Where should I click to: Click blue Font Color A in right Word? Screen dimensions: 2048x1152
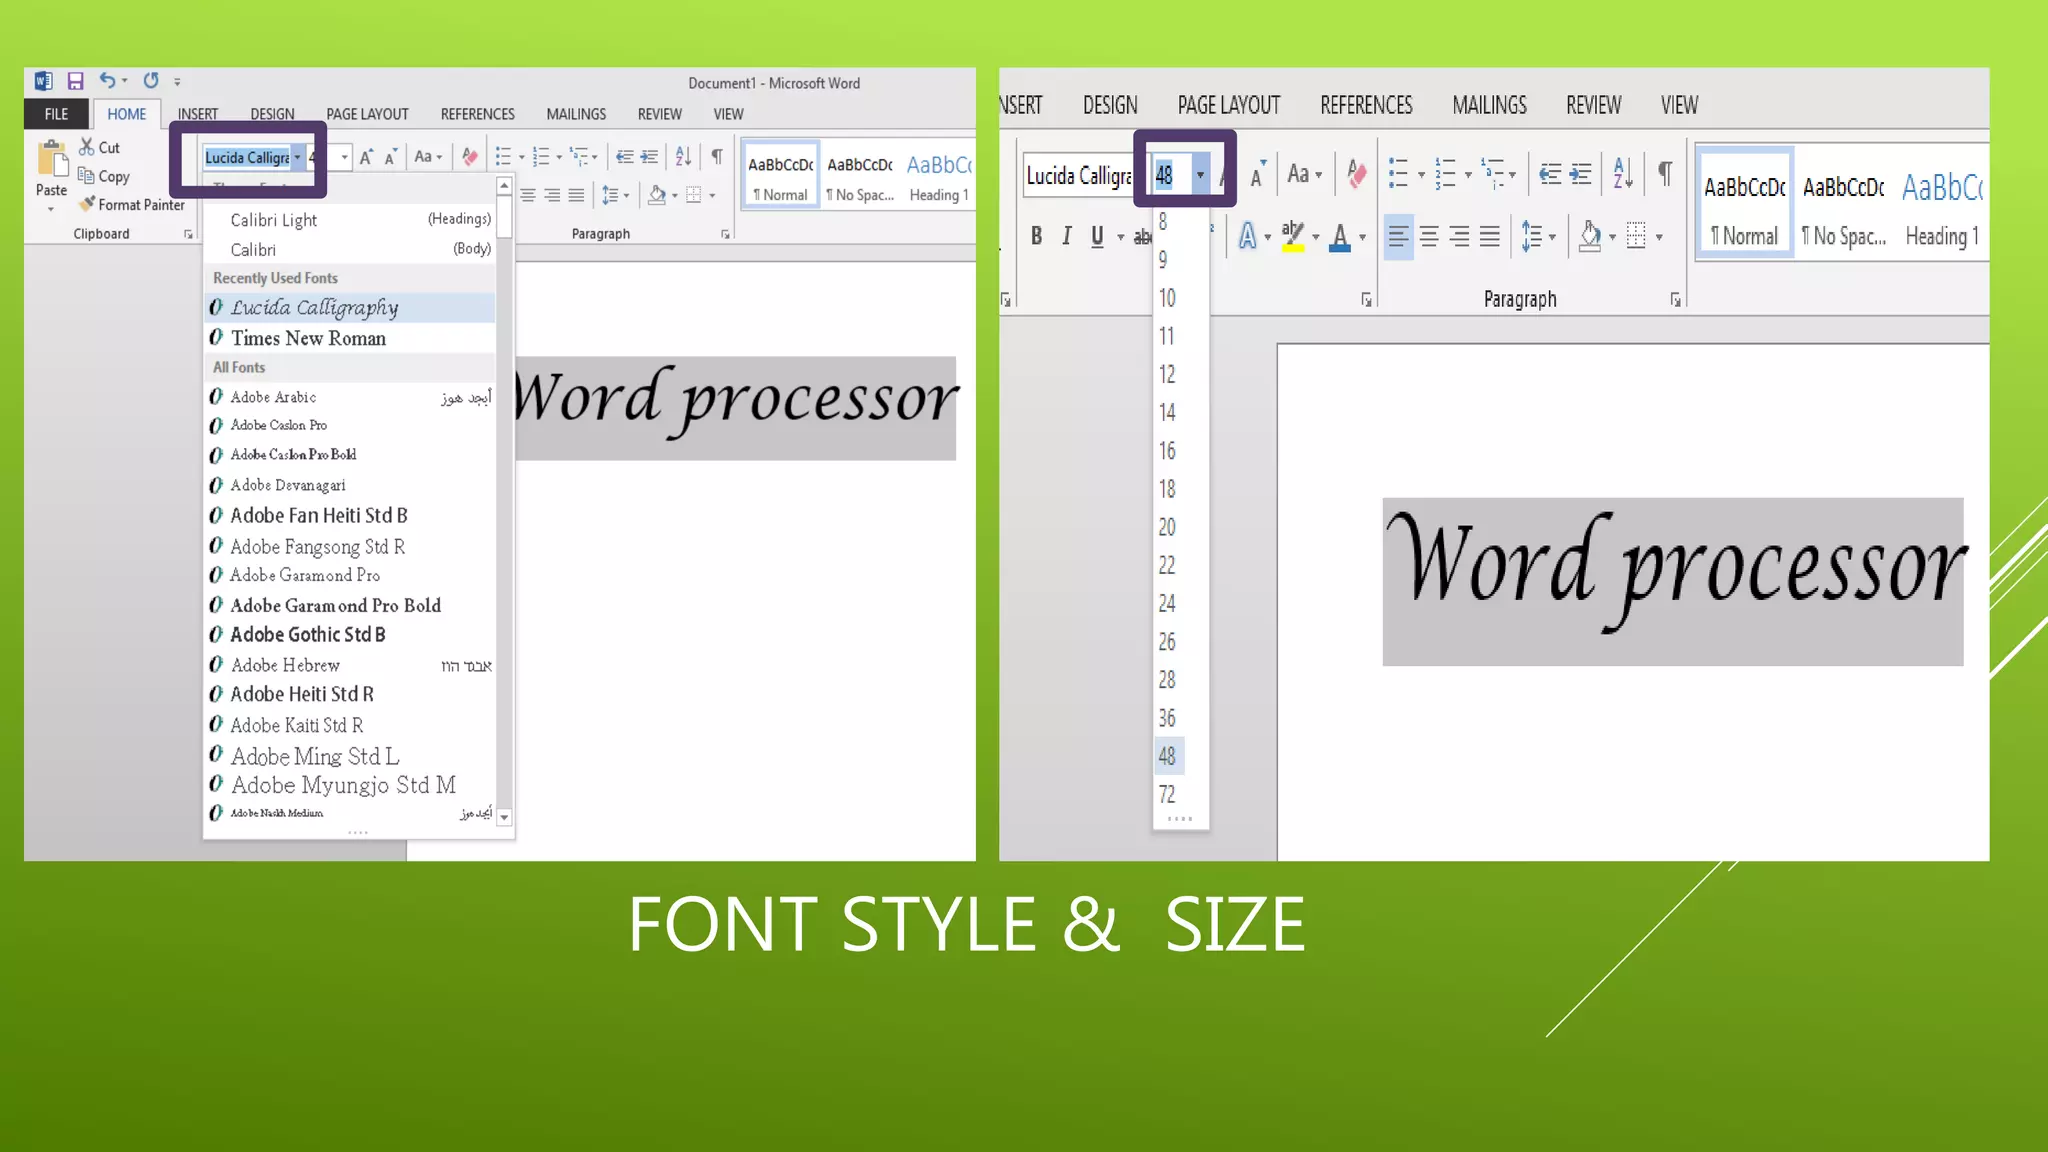click(1340, 236)
